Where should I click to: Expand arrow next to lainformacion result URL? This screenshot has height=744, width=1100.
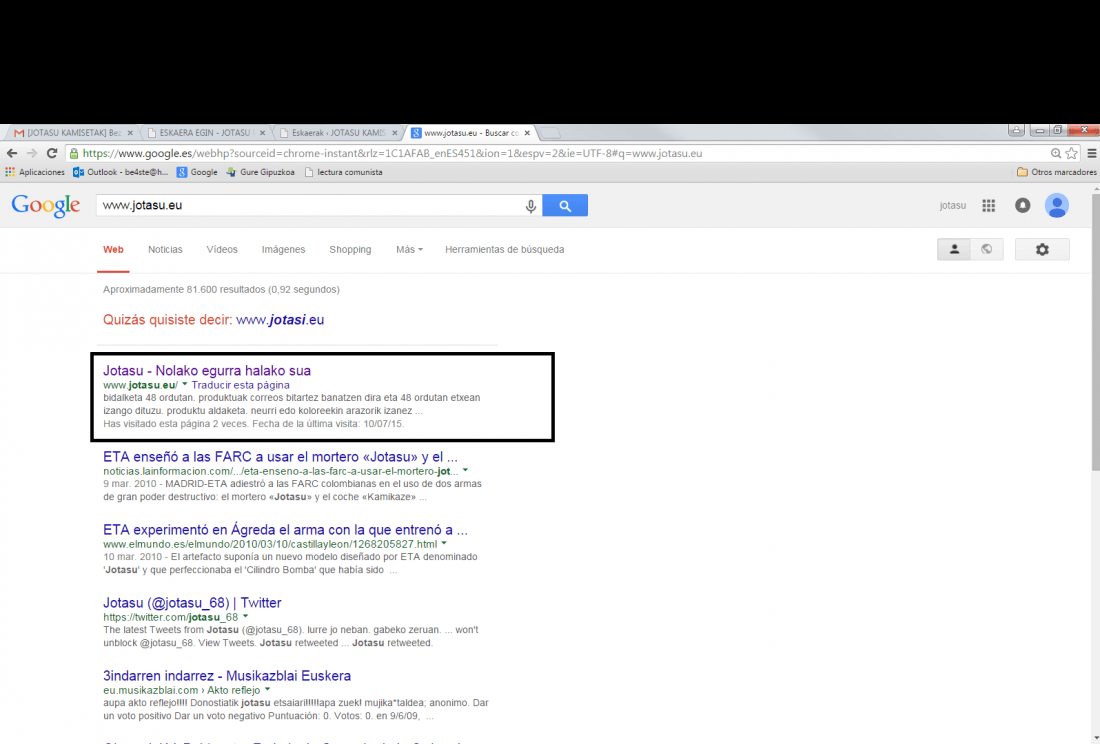point(465,471)
